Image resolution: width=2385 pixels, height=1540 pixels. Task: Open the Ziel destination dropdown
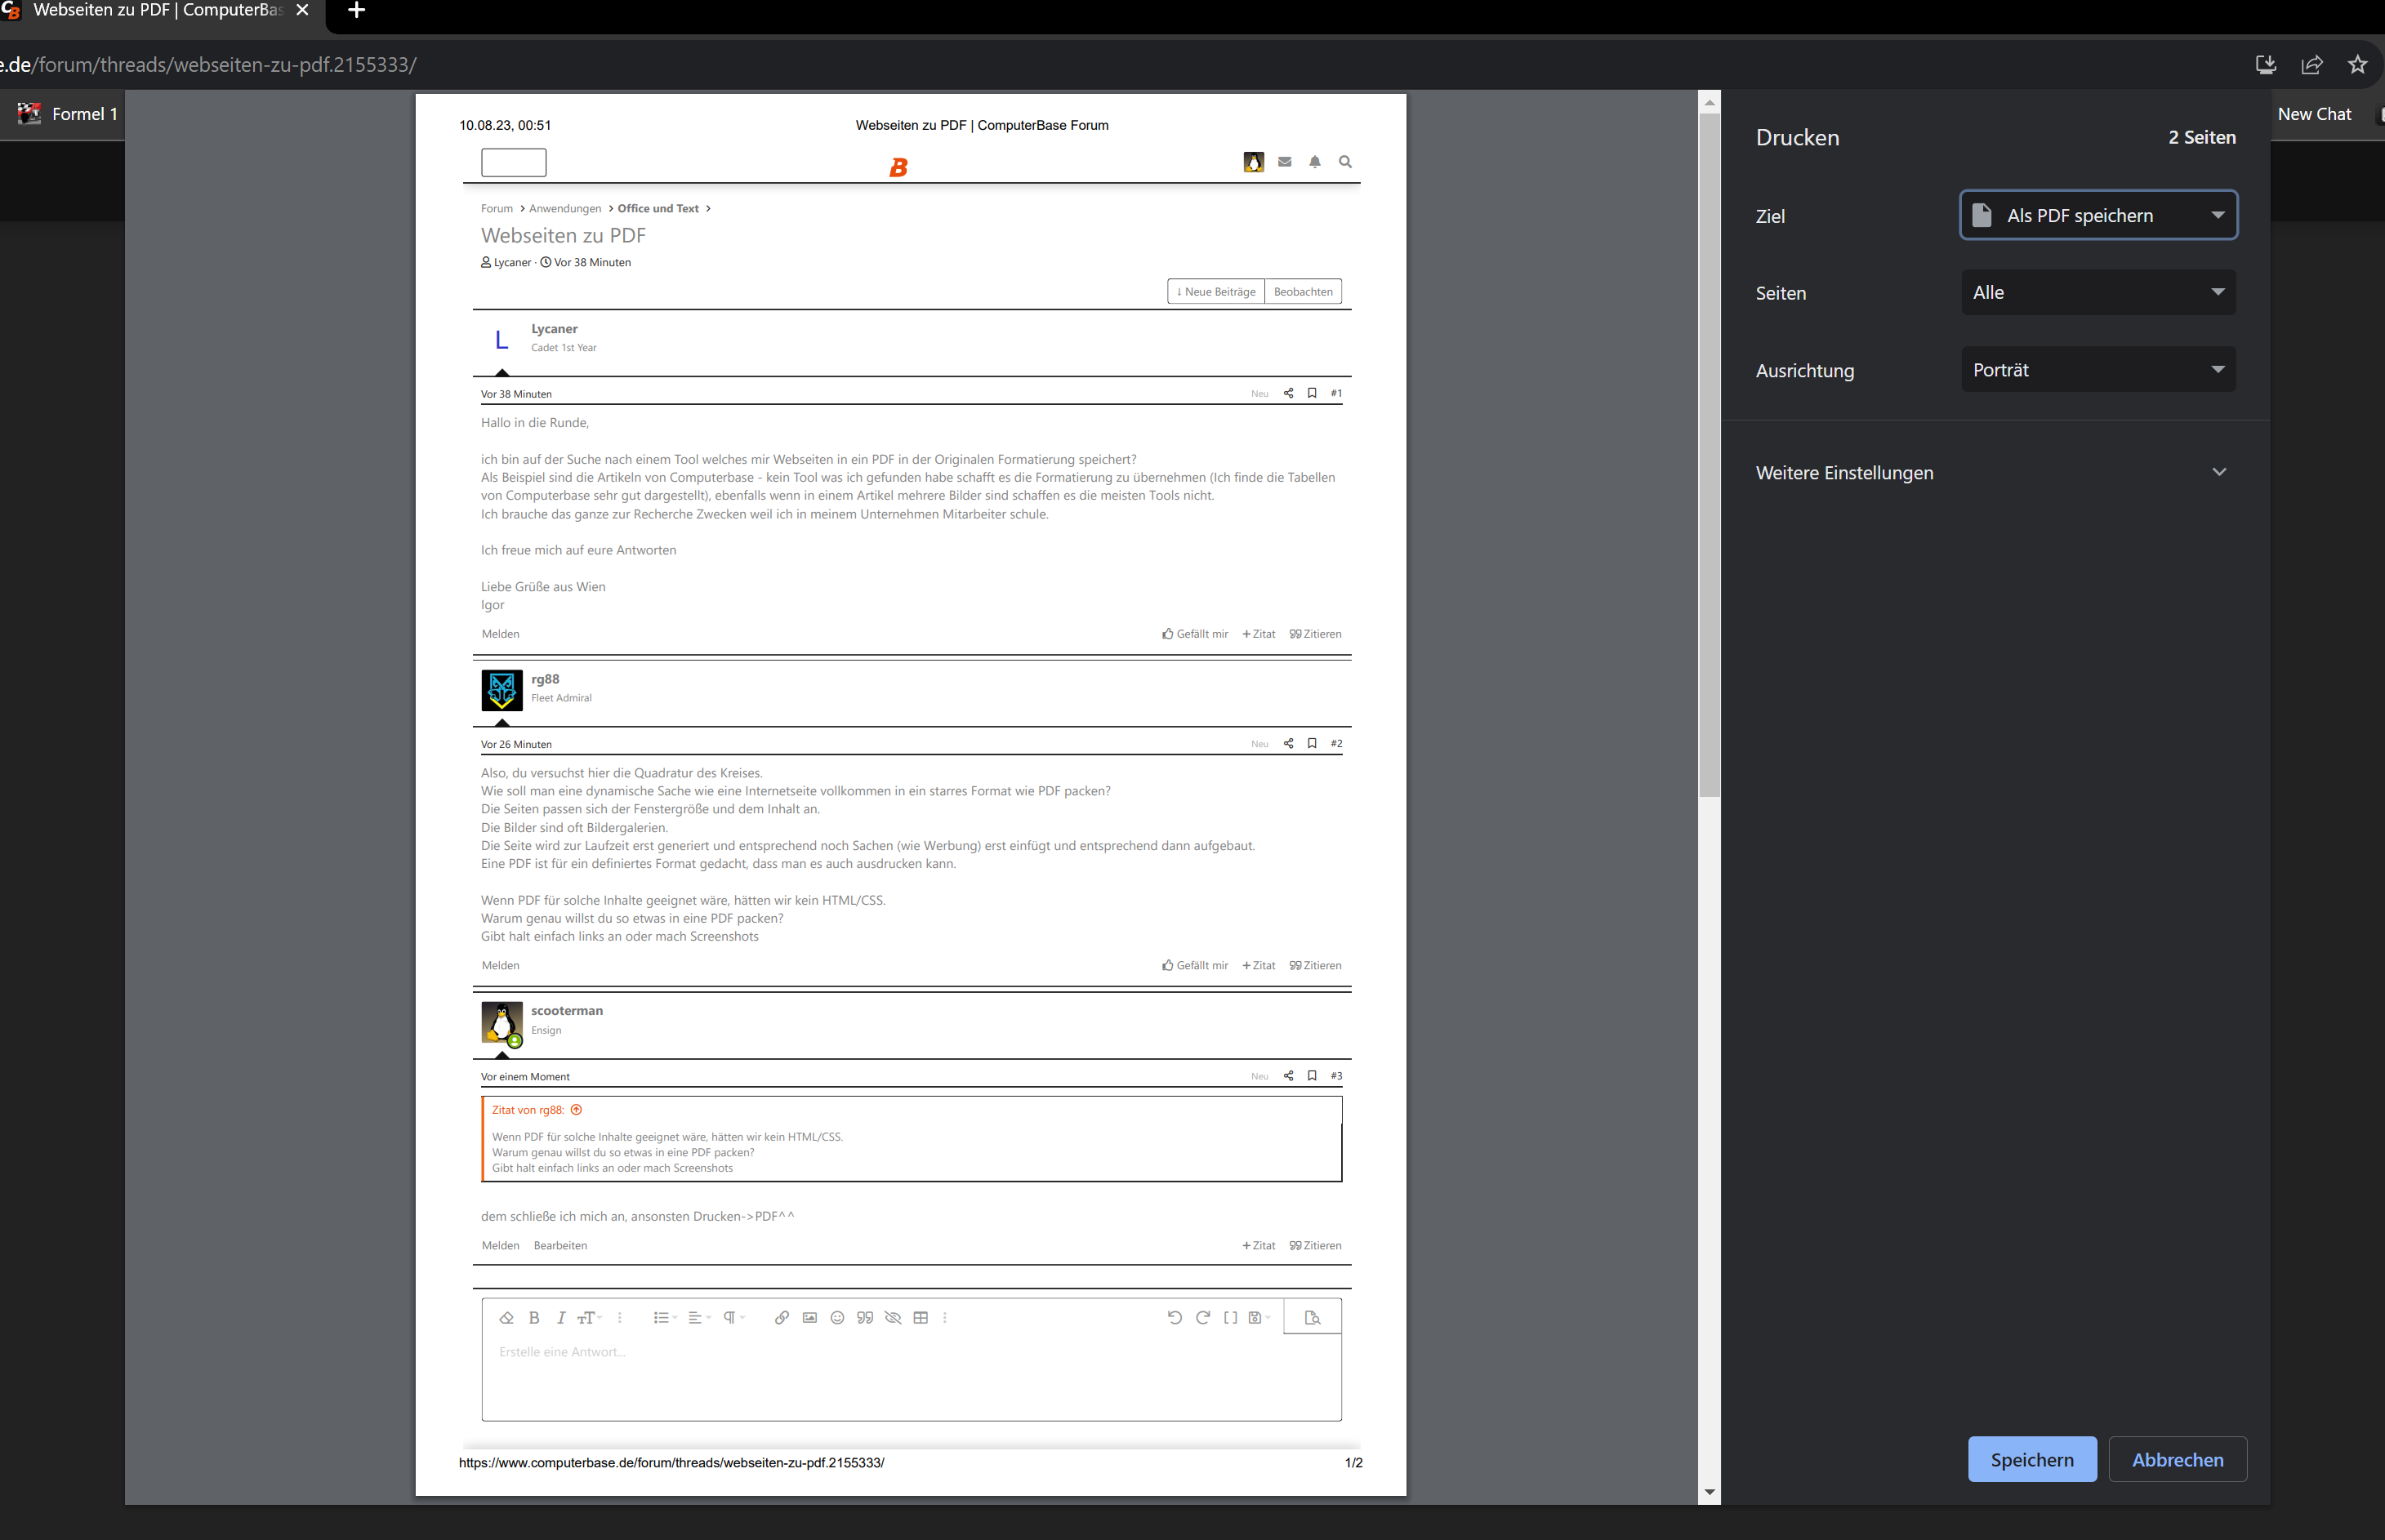[x=2097, y=216]
